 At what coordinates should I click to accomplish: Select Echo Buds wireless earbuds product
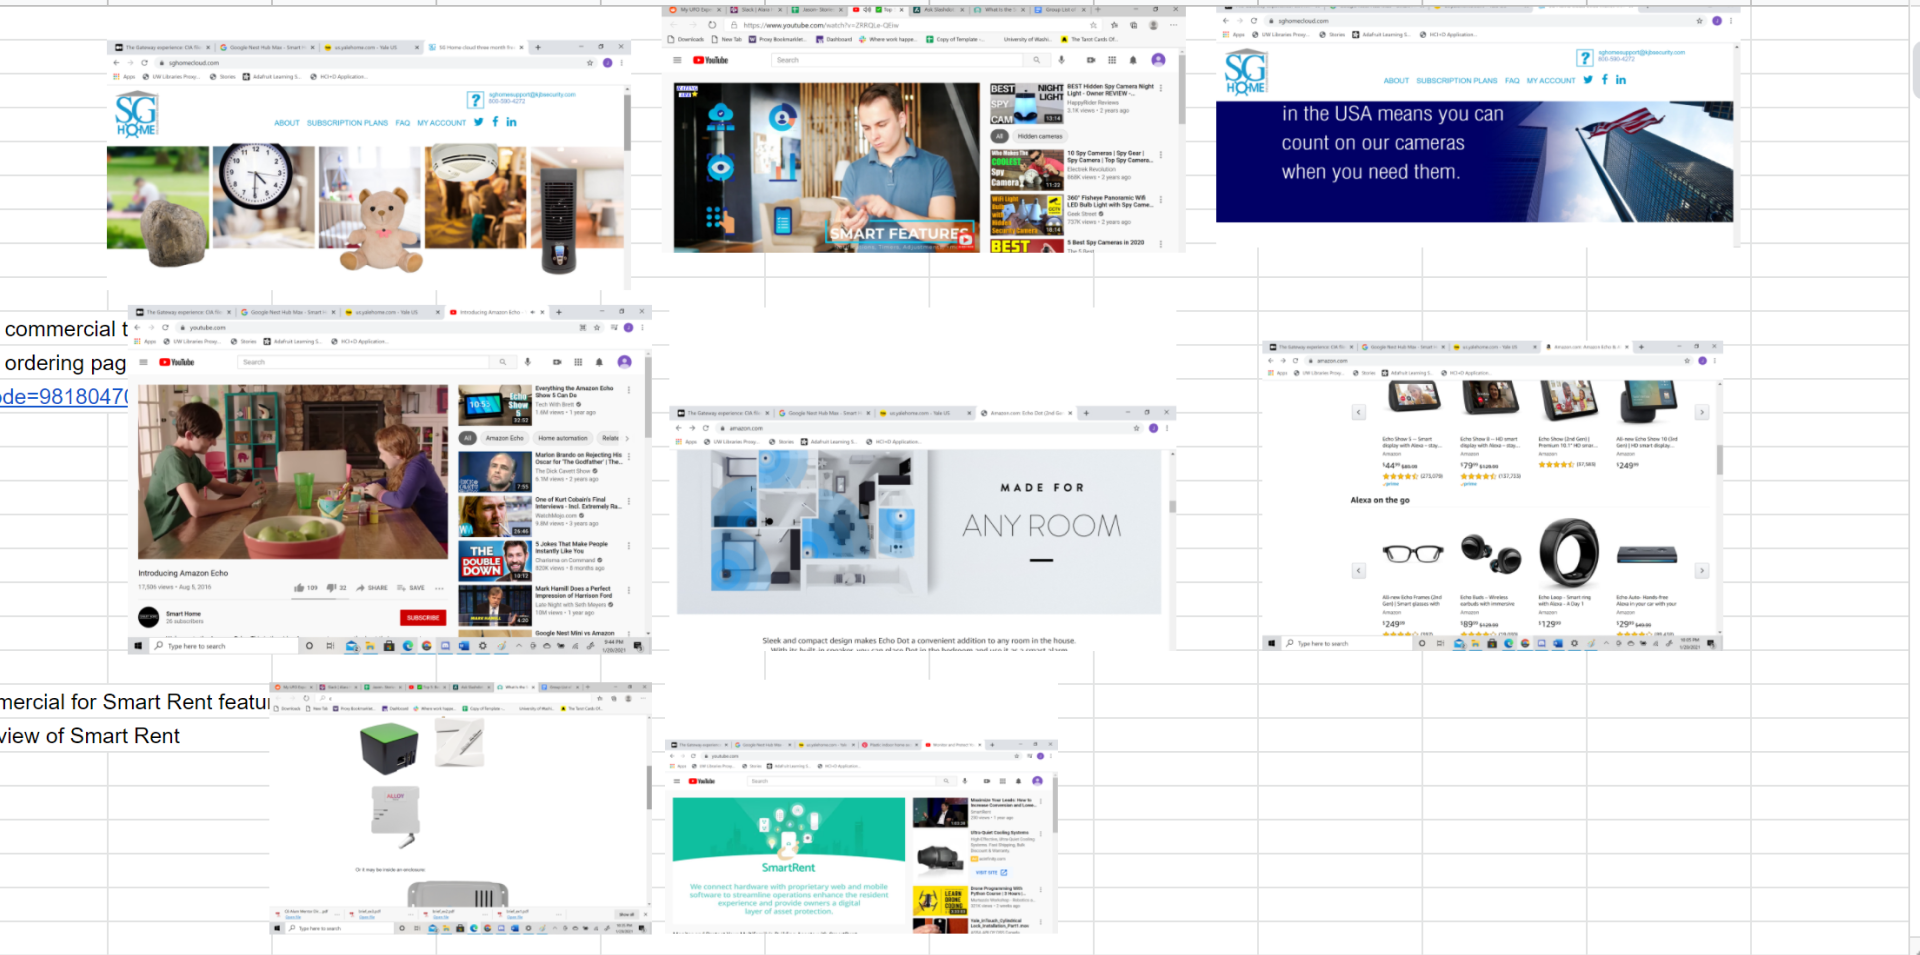(x=1490, y=552)
